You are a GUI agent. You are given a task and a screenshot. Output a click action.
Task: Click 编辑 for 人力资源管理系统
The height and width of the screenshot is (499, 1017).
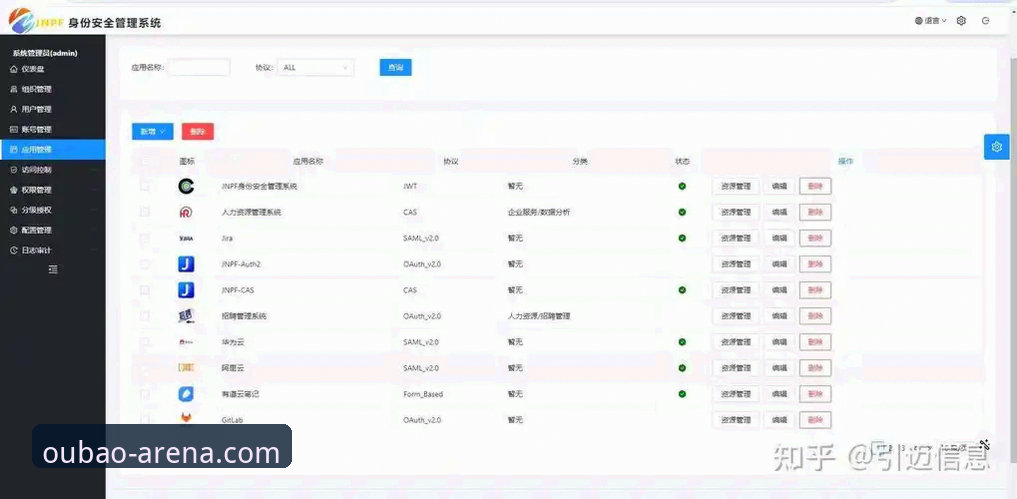point(779,212)
